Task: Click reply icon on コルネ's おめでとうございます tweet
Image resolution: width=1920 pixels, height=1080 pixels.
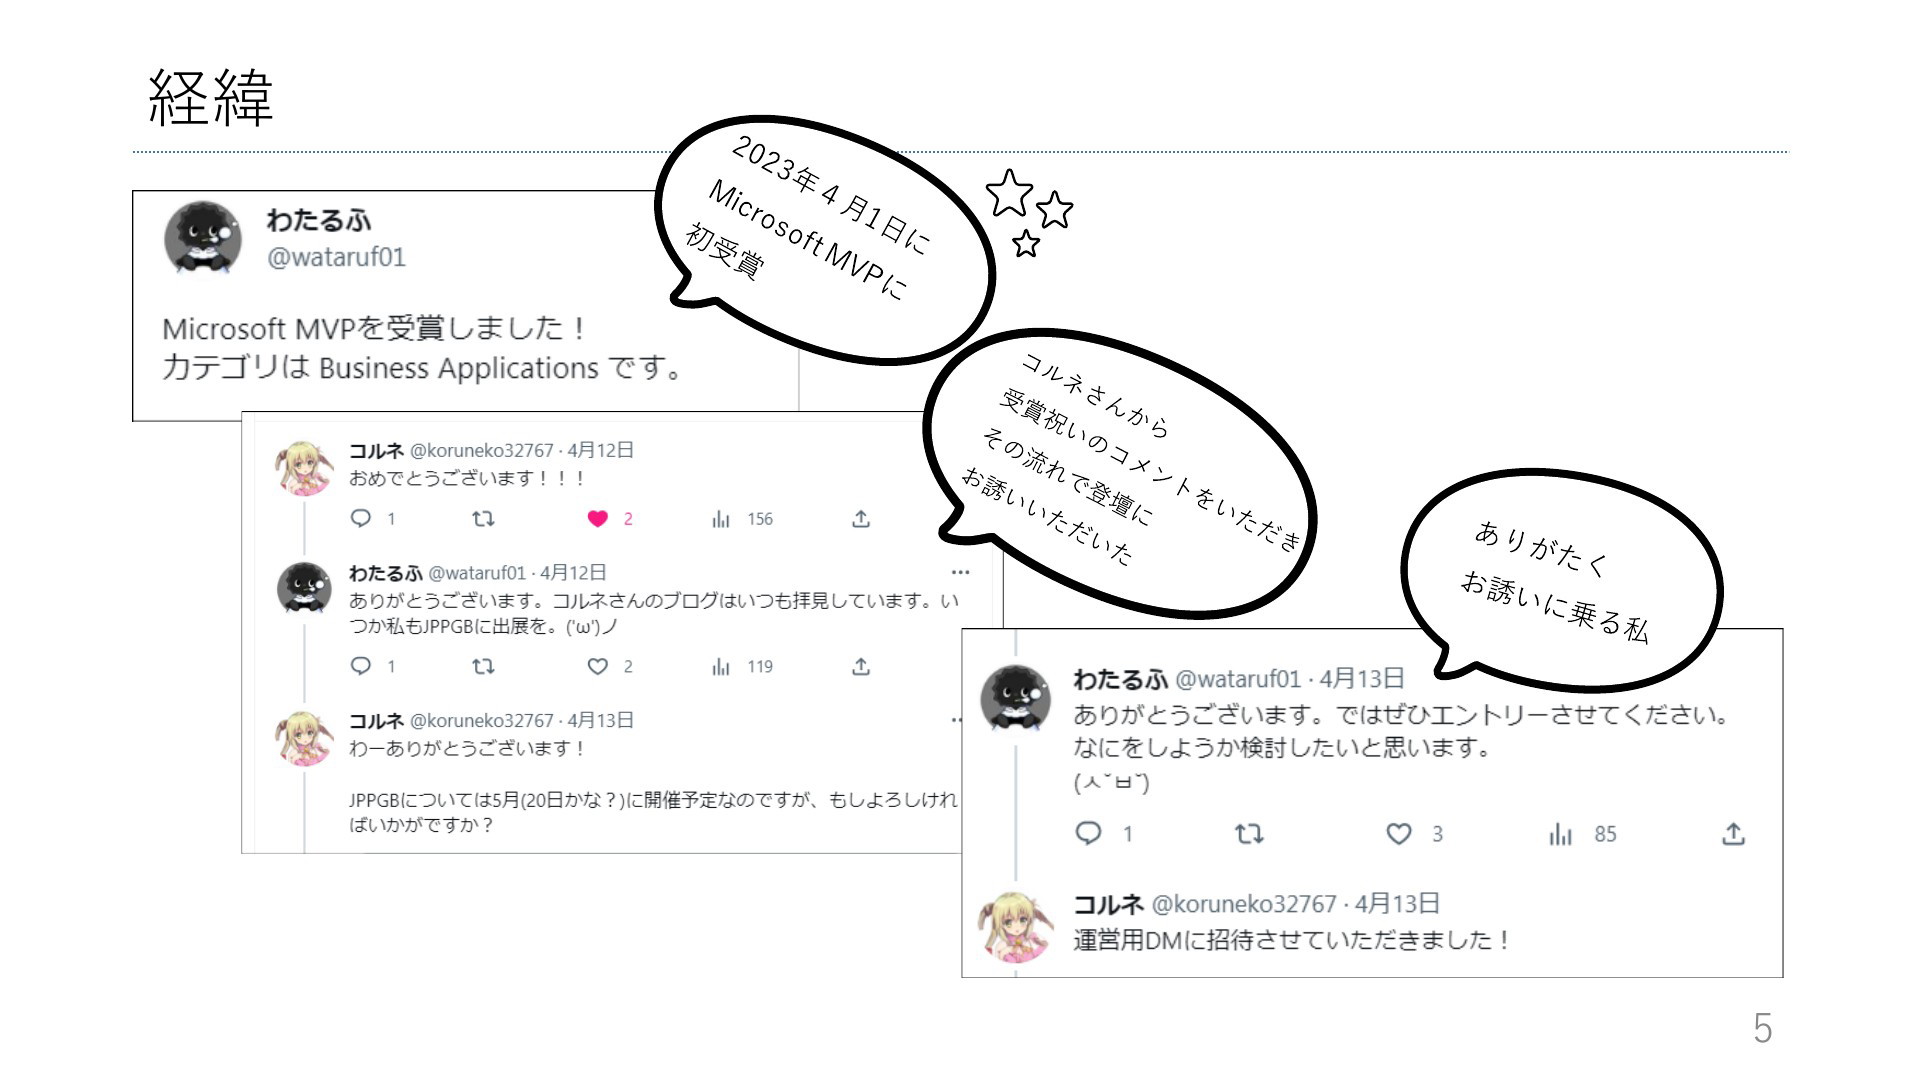Action: coord(361,518)
